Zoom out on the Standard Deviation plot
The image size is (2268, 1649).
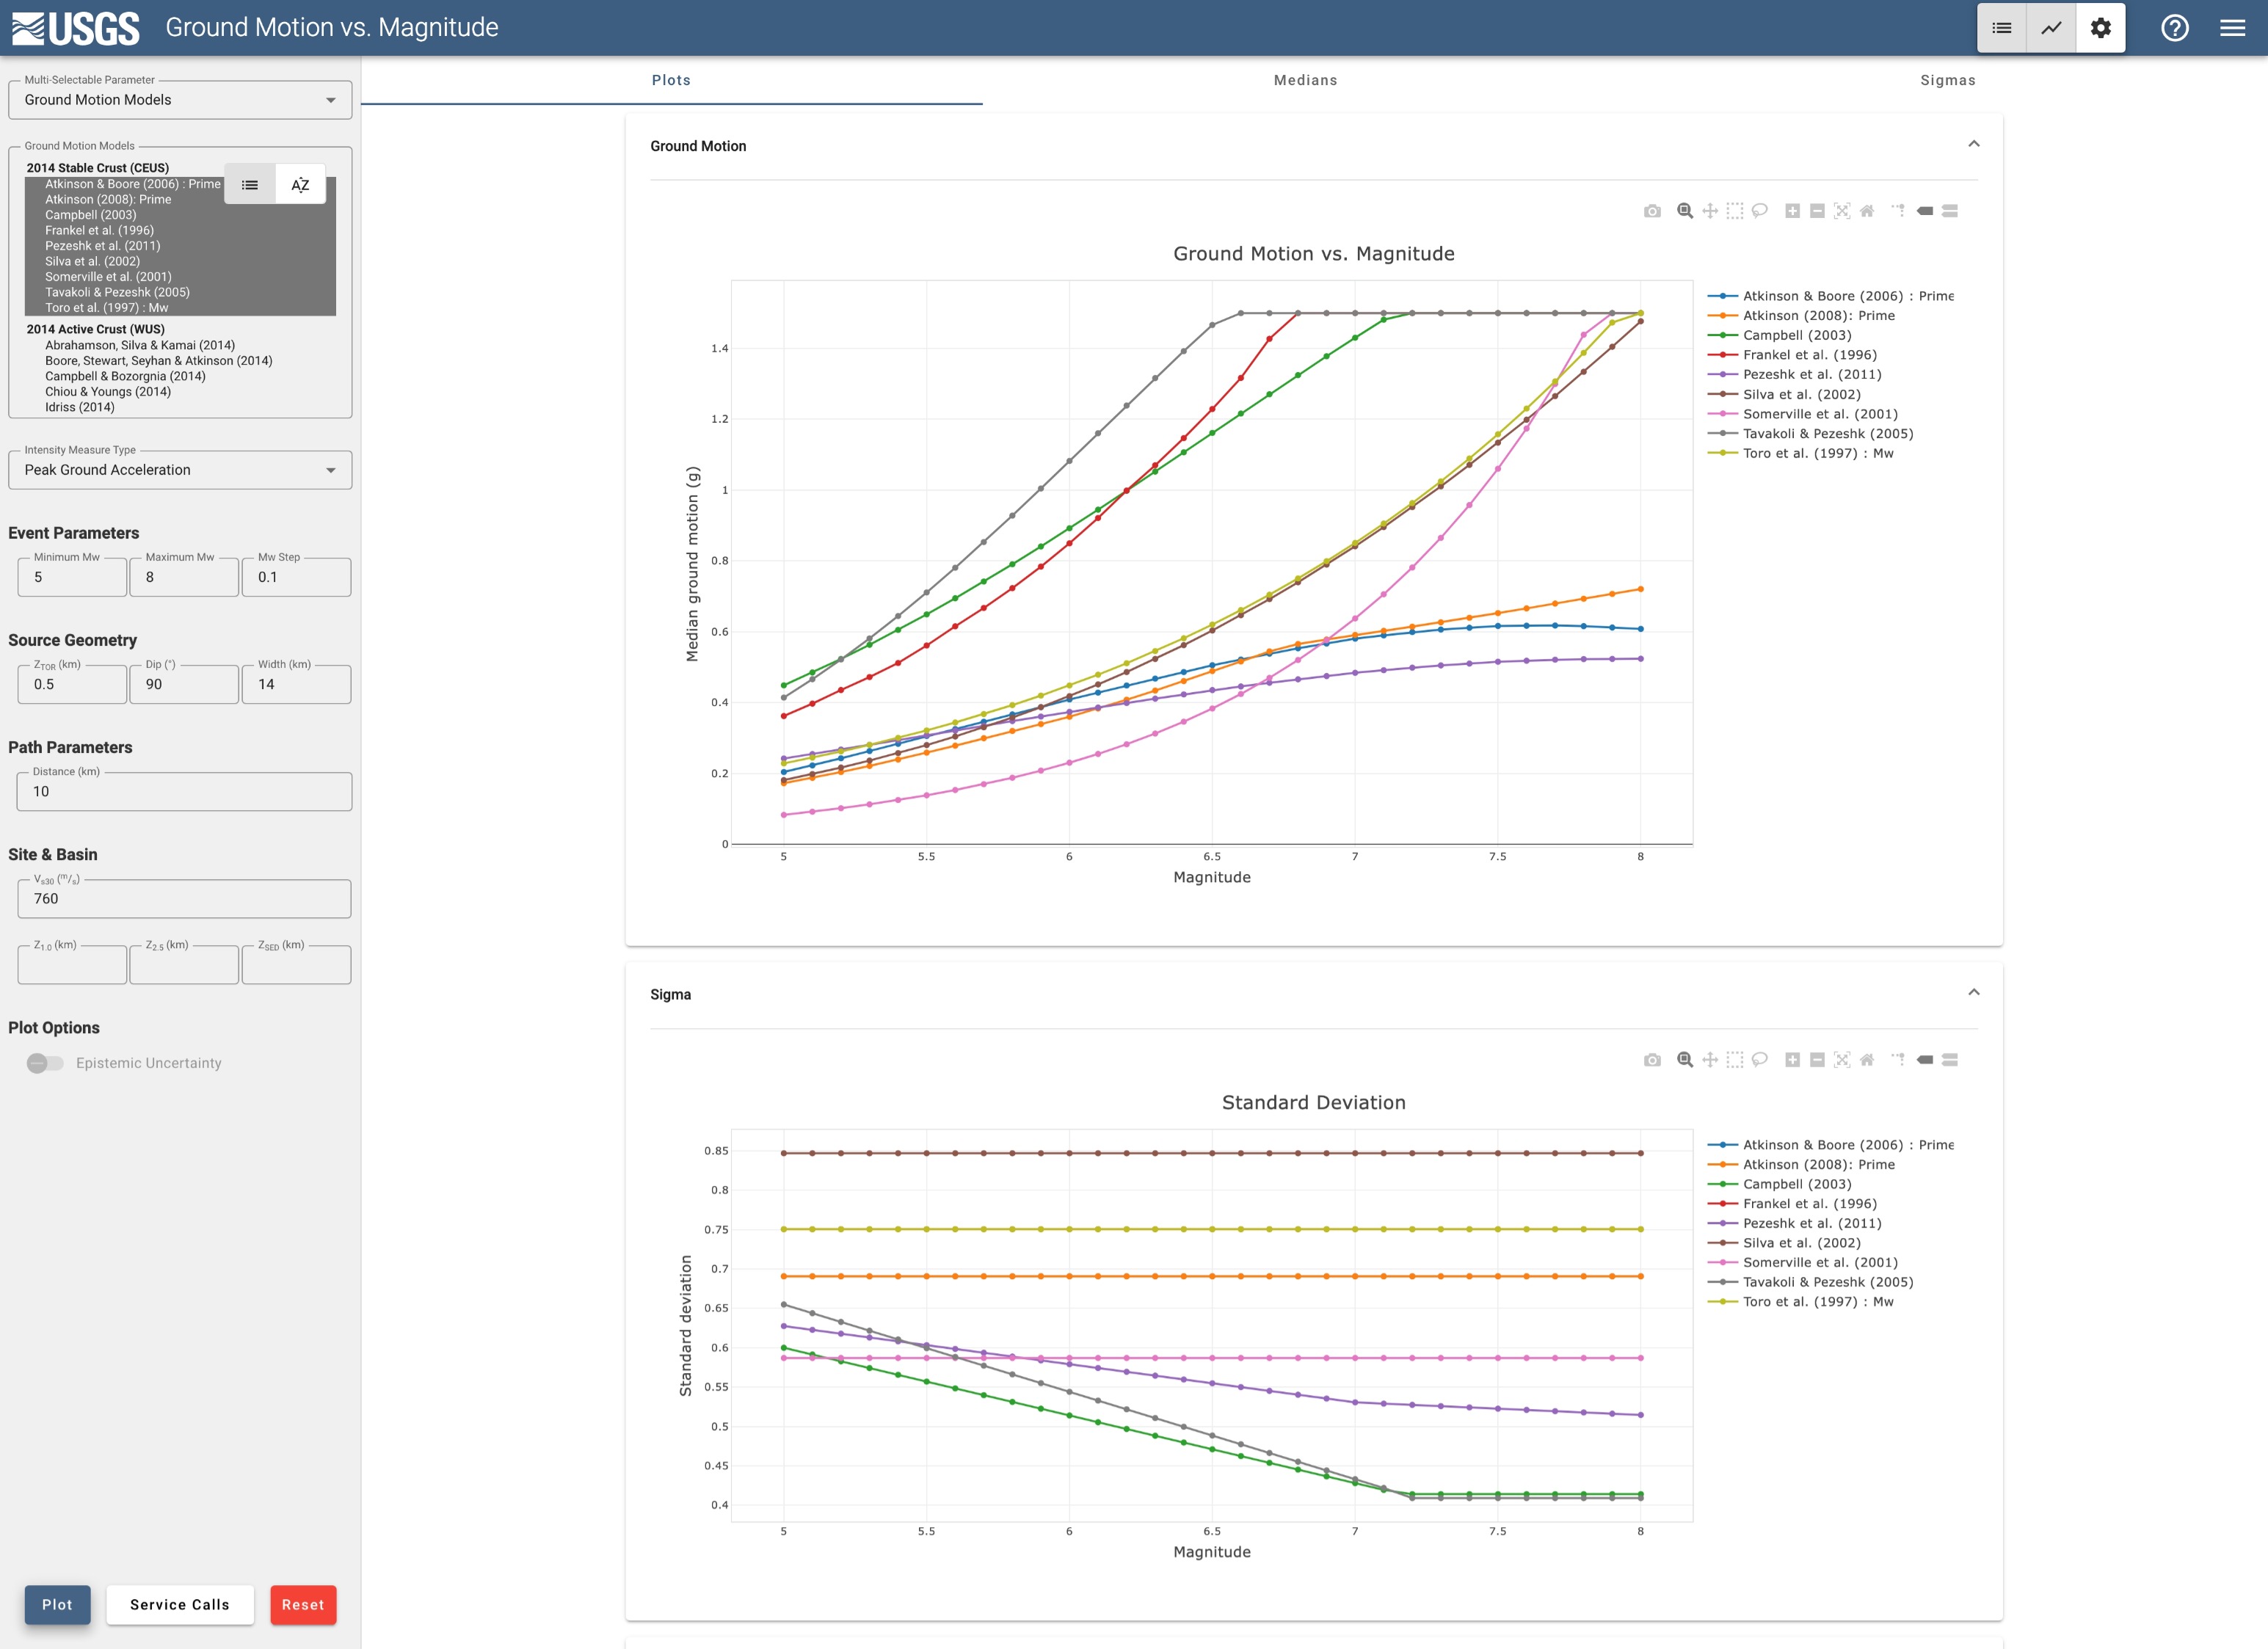coord(1818,1060)
